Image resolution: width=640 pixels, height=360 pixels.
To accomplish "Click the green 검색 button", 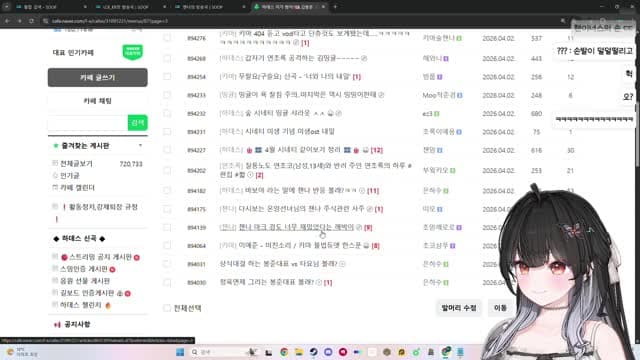I will [x=138, y=122].
